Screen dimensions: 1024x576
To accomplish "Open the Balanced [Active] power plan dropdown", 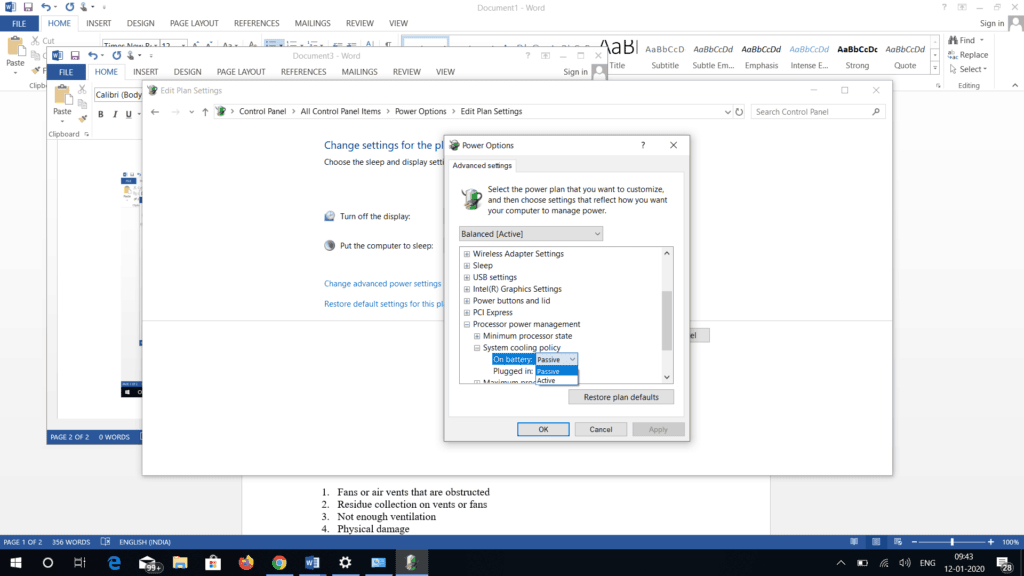I will [530, 234].
